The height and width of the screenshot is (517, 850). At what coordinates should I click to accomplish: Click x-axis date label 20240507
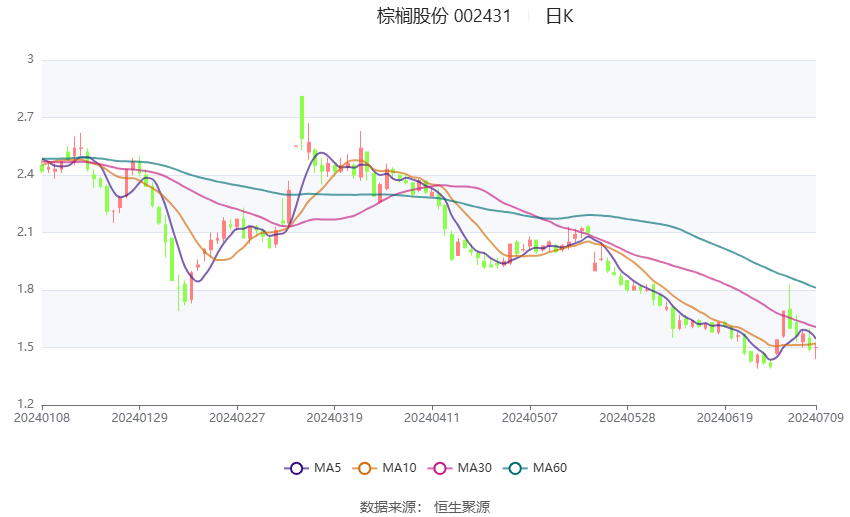[530, 418]
